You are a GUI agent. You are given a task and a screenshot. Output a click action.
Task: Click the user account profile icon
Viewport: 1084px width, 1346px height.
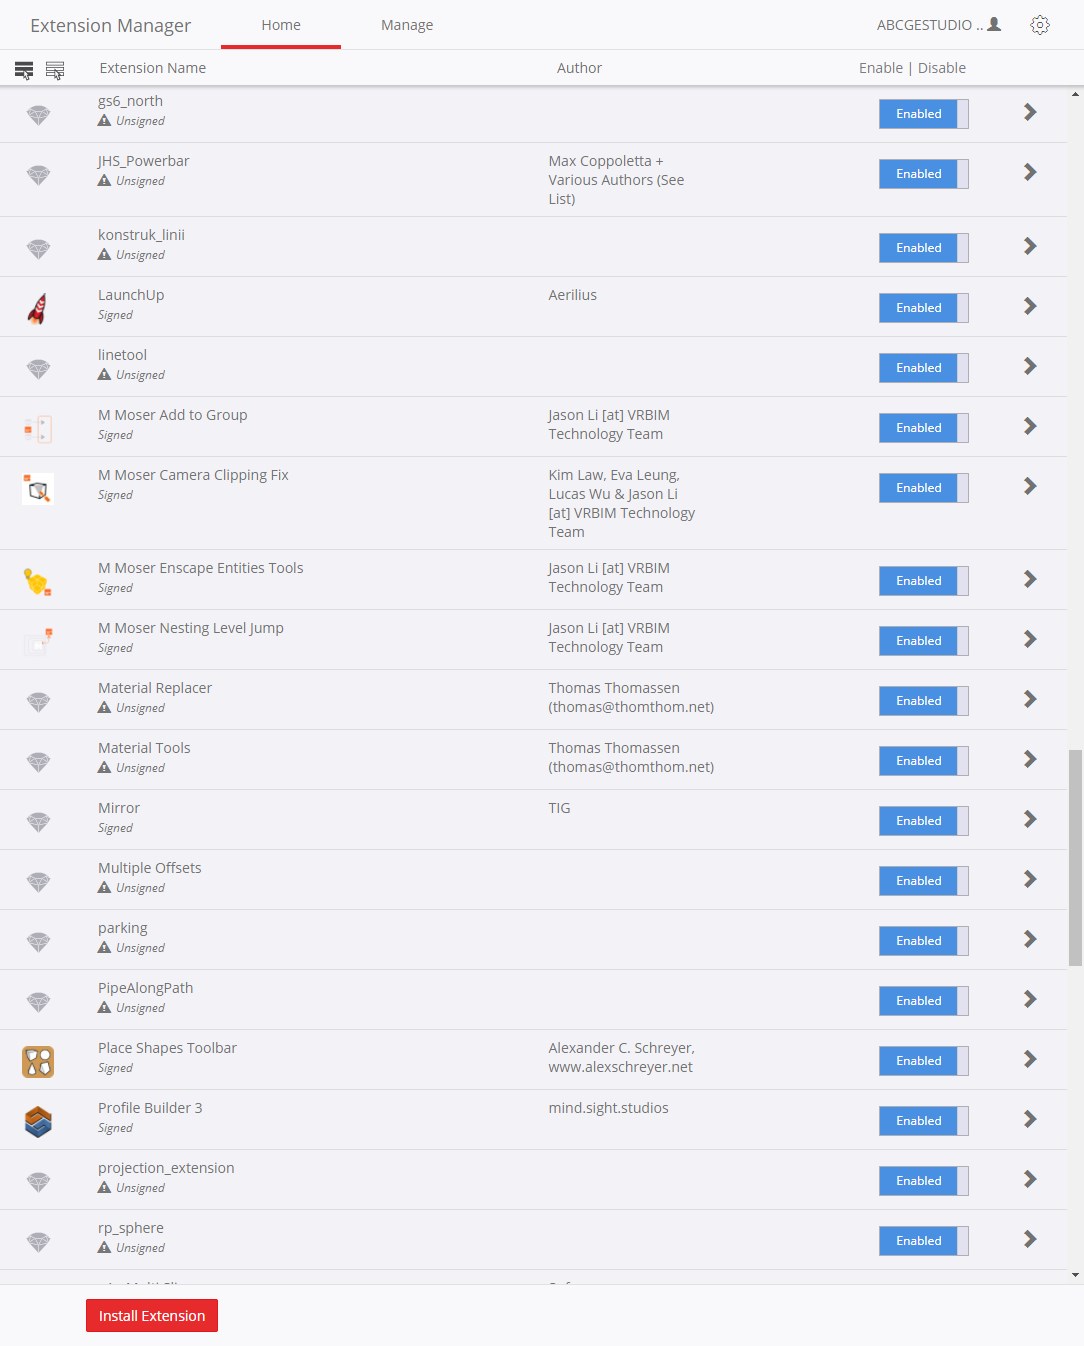pyautogui.click(x=994, y=24)
